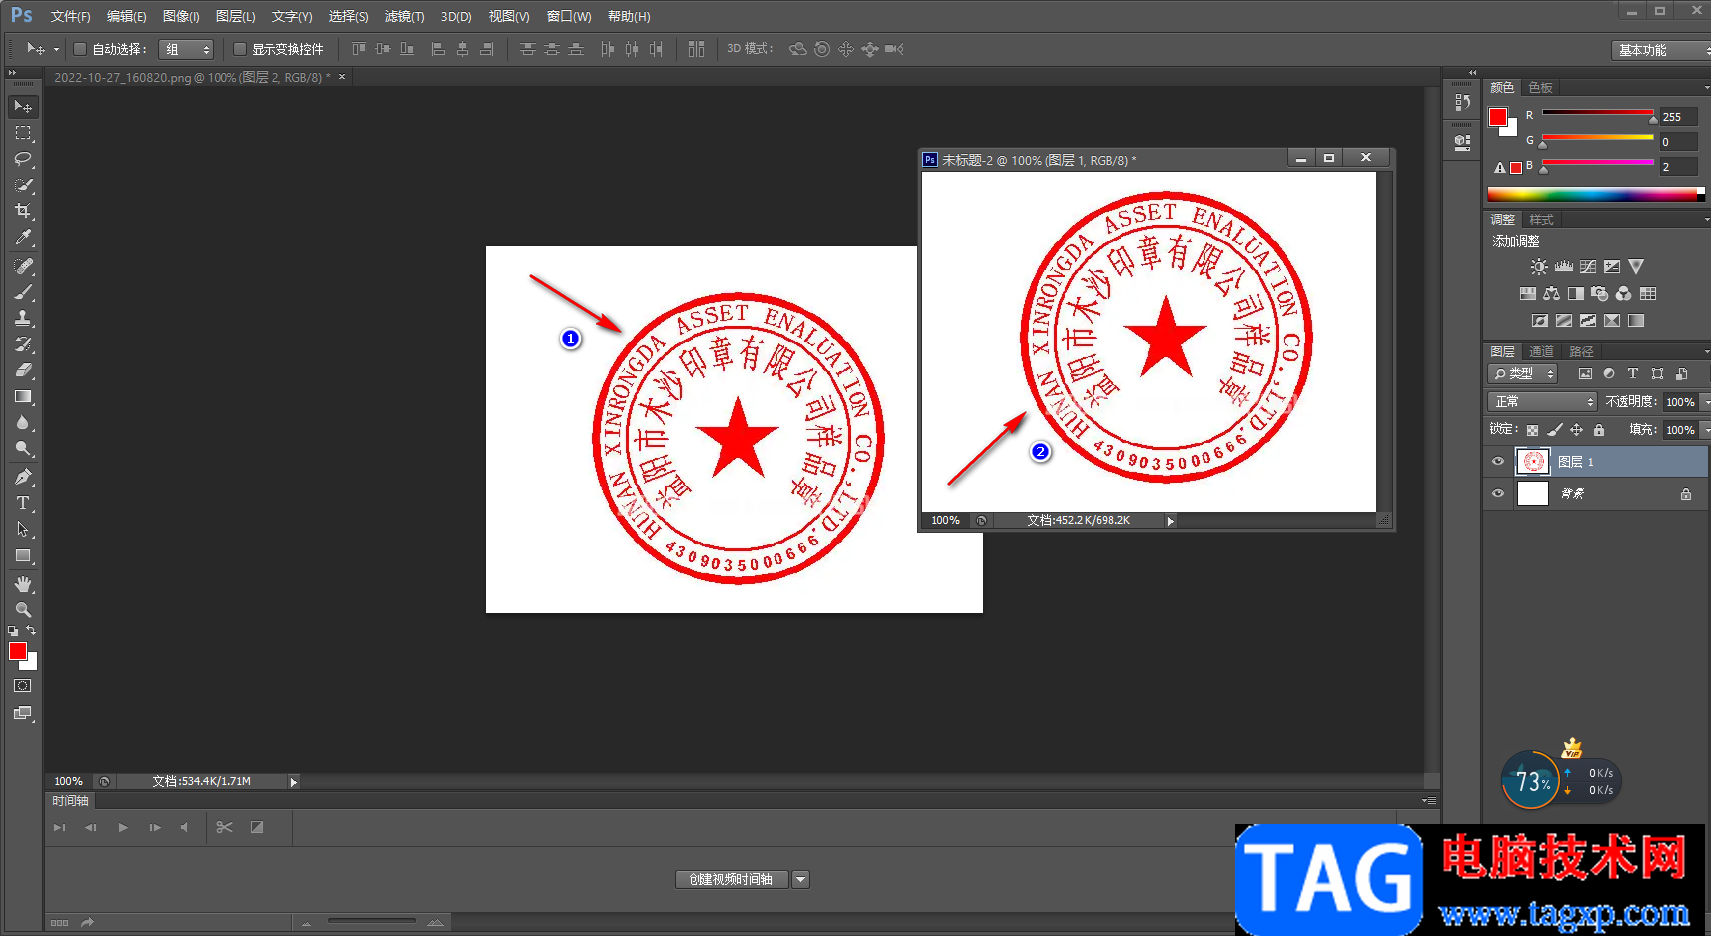Select the Lasso tool
This screenshot has width=1711, height=936.
point(23,158)
